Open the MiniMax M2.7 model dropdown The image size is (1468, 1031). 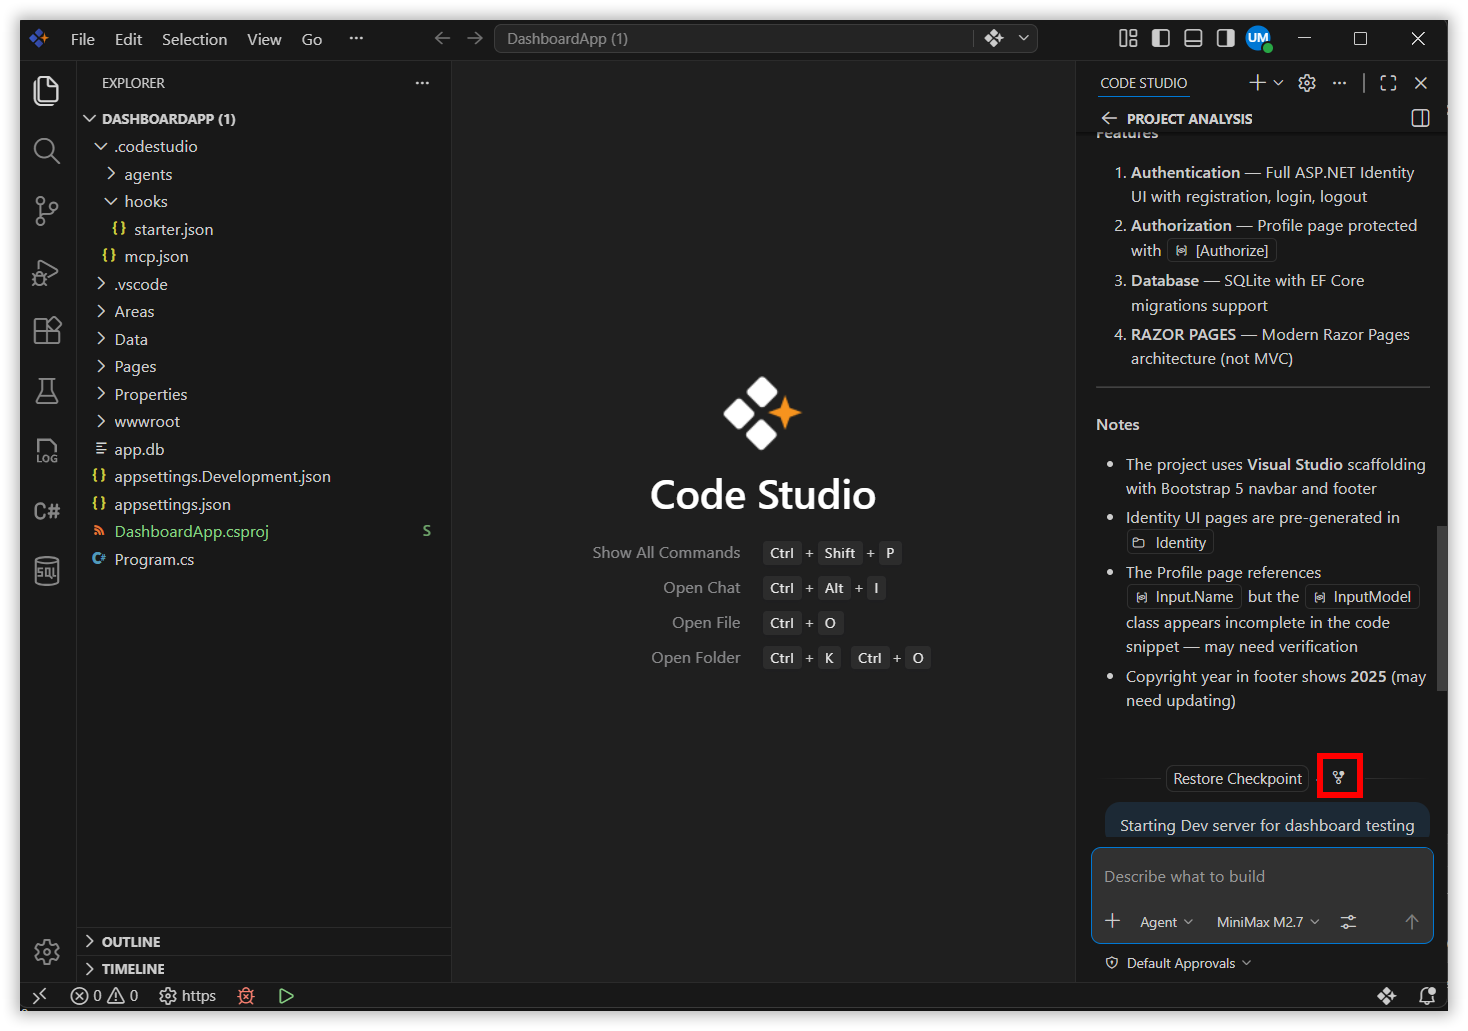click(1268, 922)
